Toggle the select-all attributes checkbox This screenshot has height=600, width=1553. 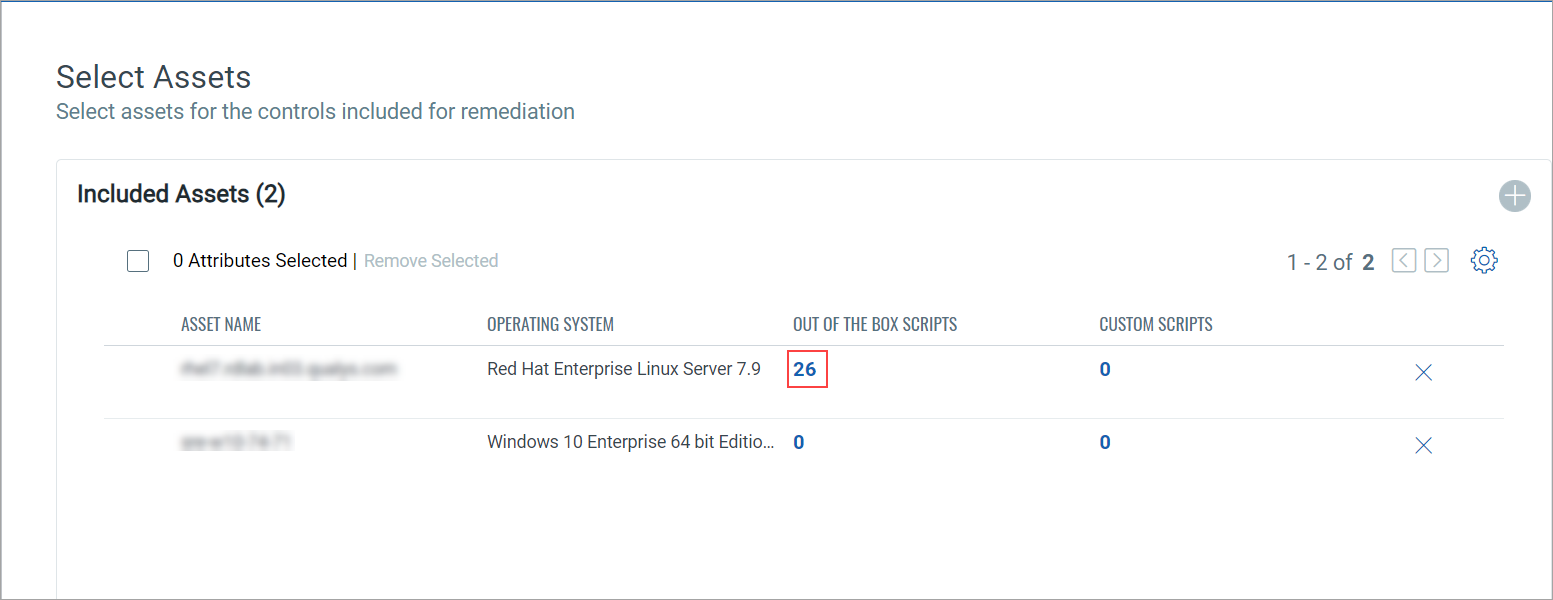tap(138, 261)
